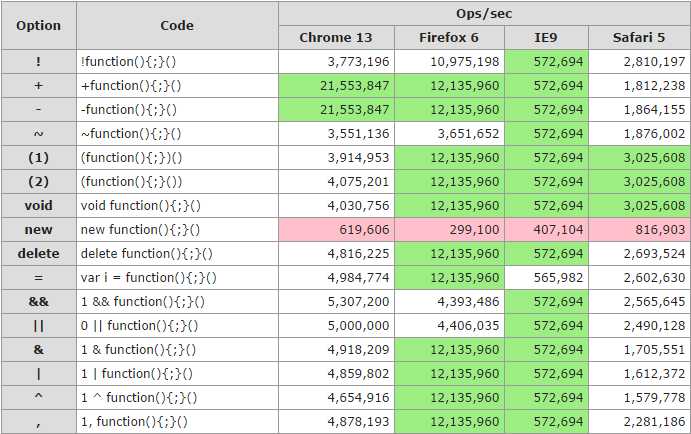The width and height of the screenshot is (691, 434).
Task: Click Safari value 2,602,630
Action: (639, 278)
